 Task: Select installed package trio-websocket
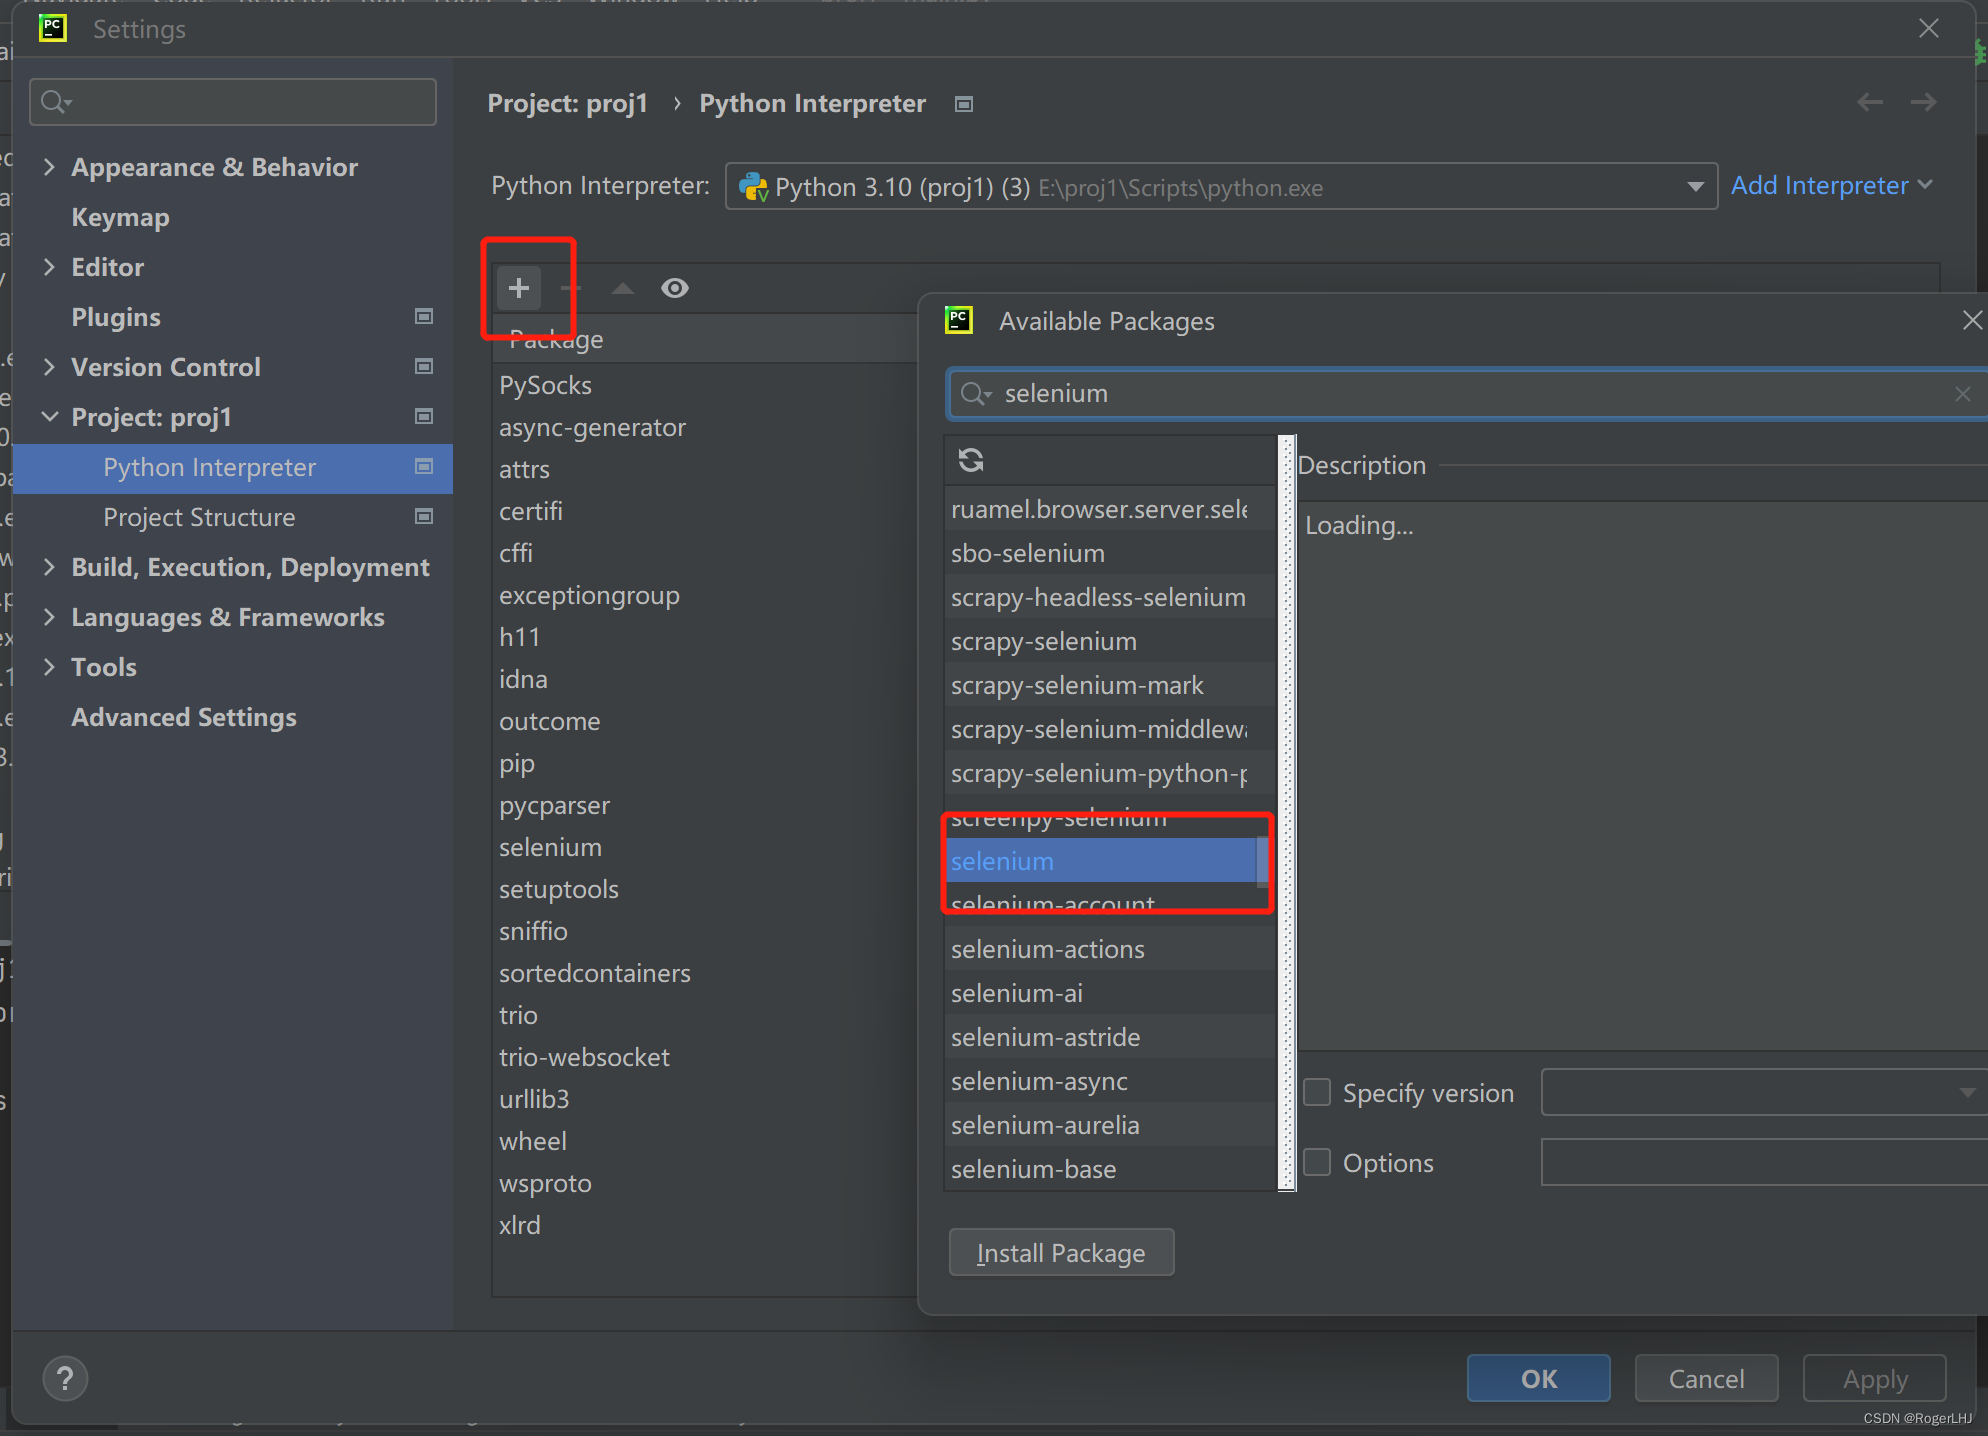click(x=584, y=1057)
